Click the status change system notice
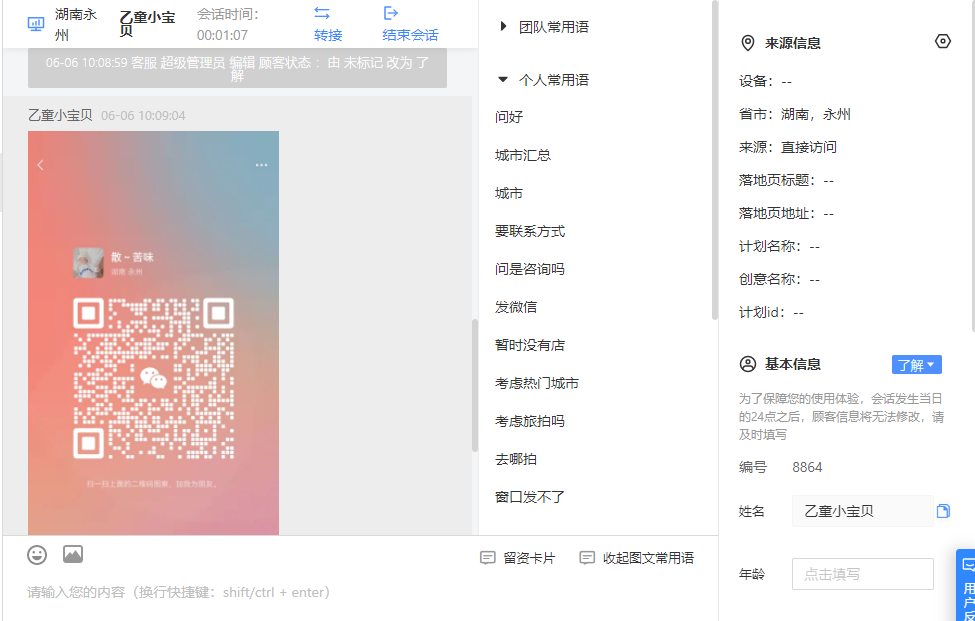Screen dimensions: 975x621 237,69
